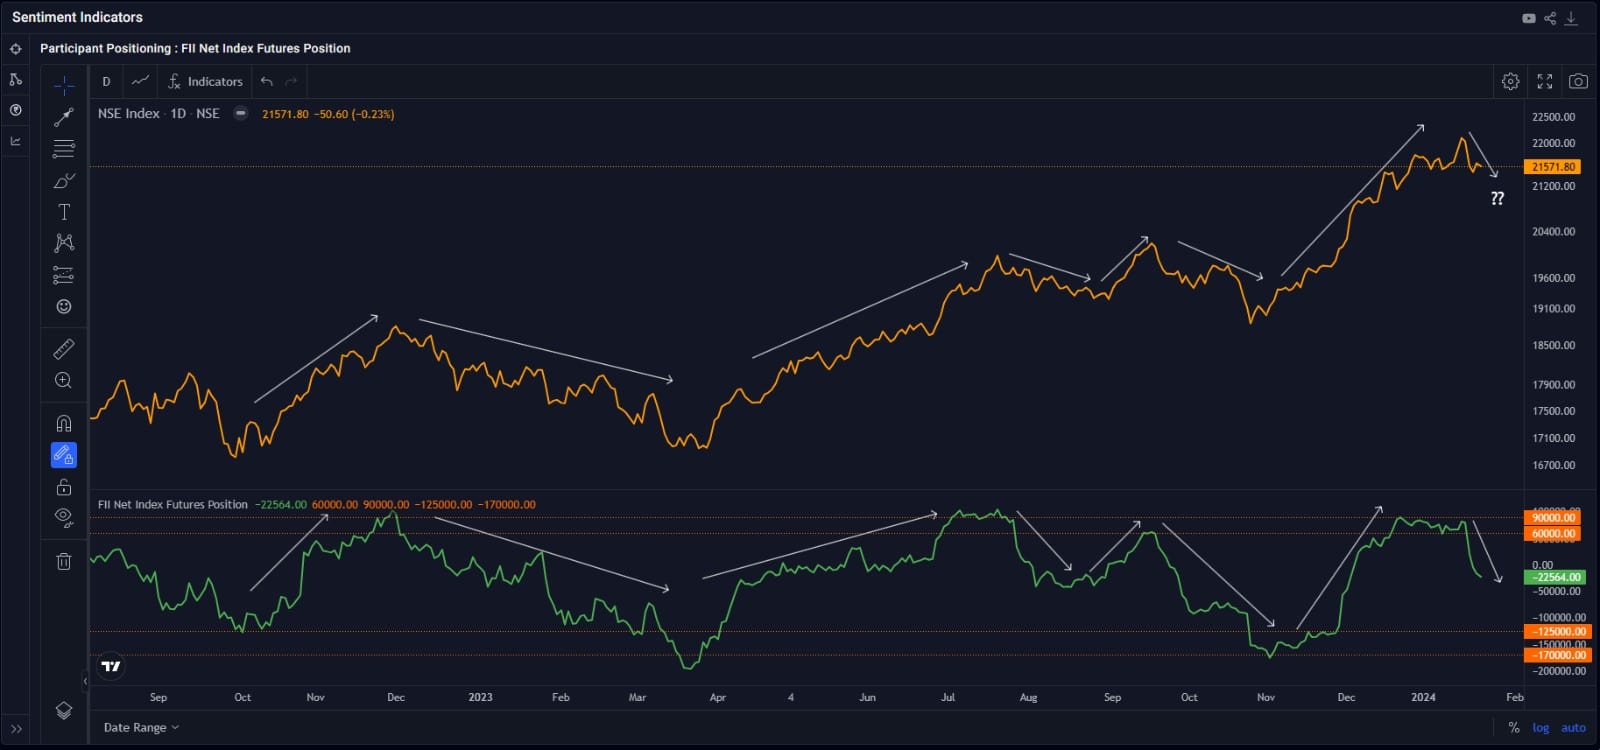Viewport: 1600px width, 750px height.
Task: Open the XABCD patterns tool
Action: click(64, 243)
